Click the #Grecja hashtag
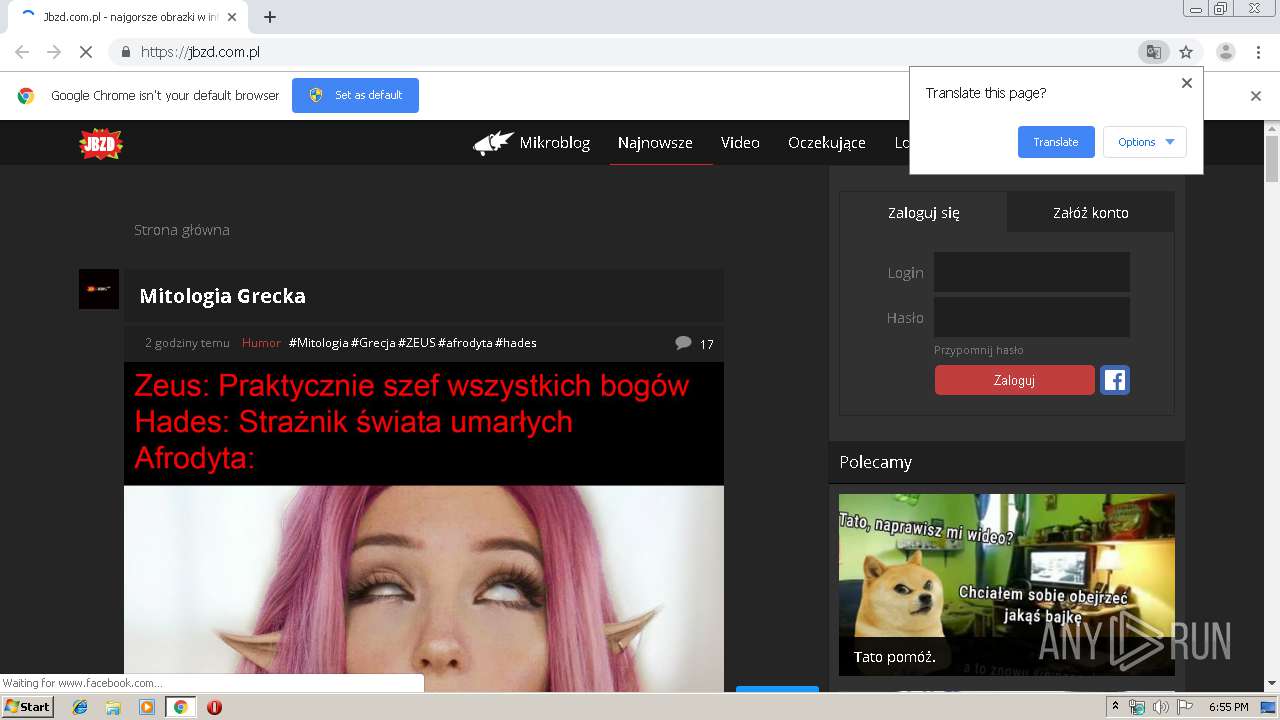This screenshot has height=720, width=1280. (373, 343)
